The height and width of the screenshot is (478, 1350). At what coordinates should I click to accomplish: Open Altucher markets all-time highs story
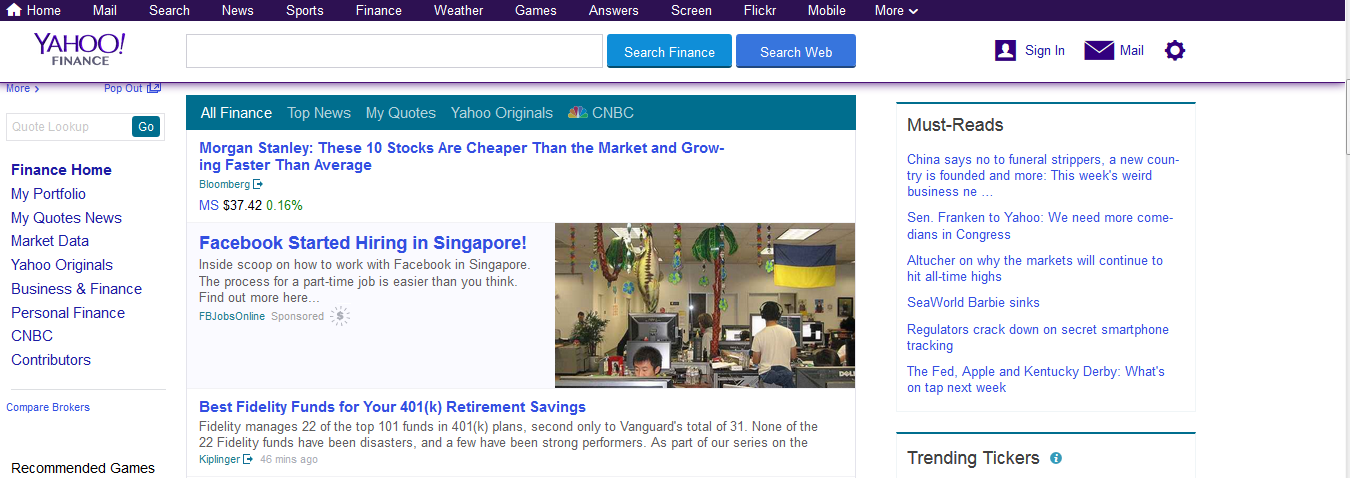click(x=1035, y=268)
